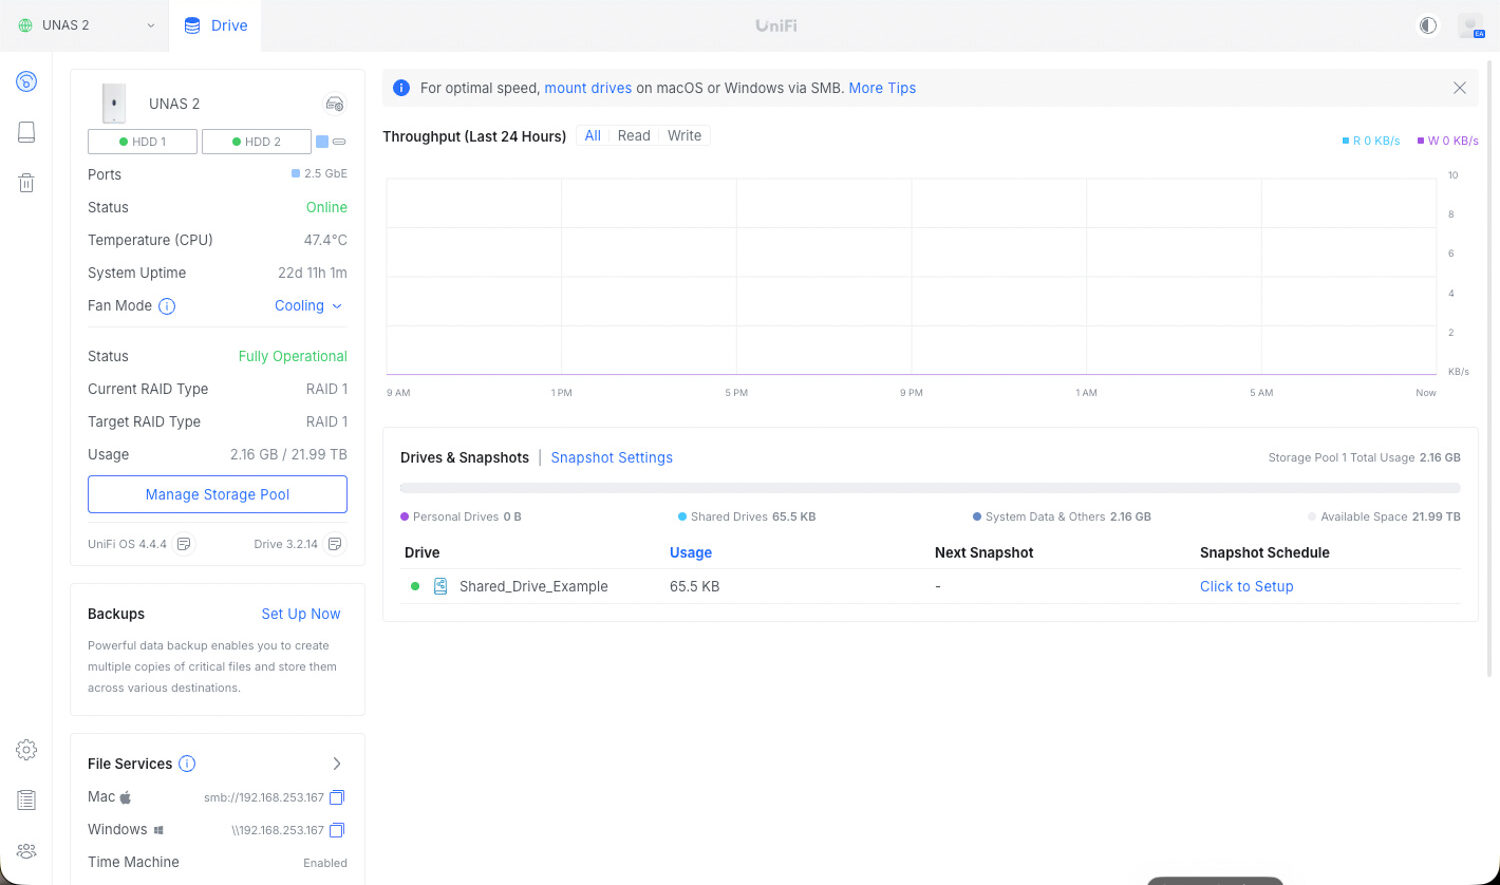Open UniFi OS 4.4.4 release notes icon
1500x885 pixels.
coord(184,544)
